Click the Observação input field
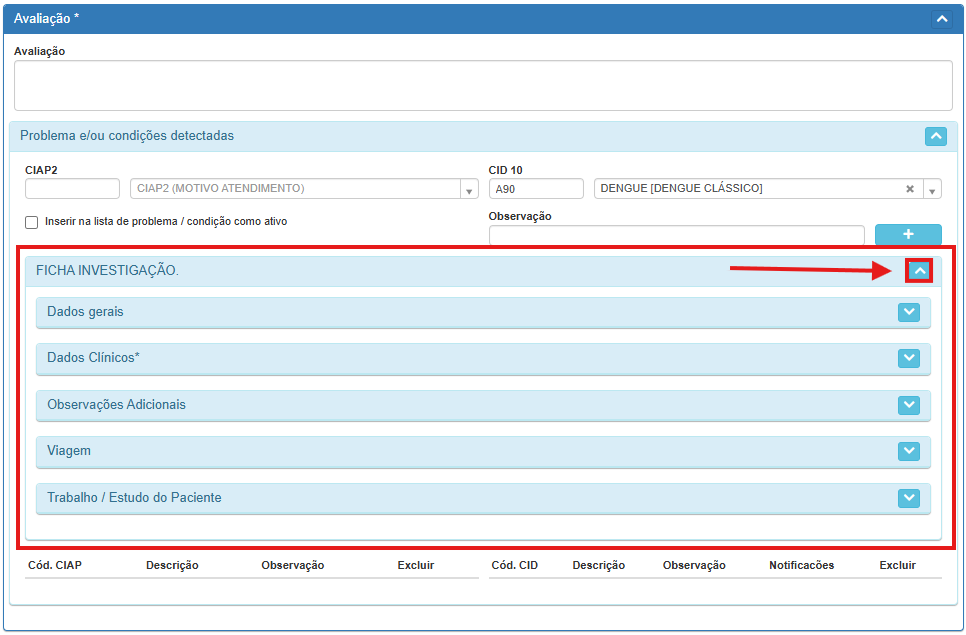The height and width of the screenshot is (635, 966). (x=676, y=235)
